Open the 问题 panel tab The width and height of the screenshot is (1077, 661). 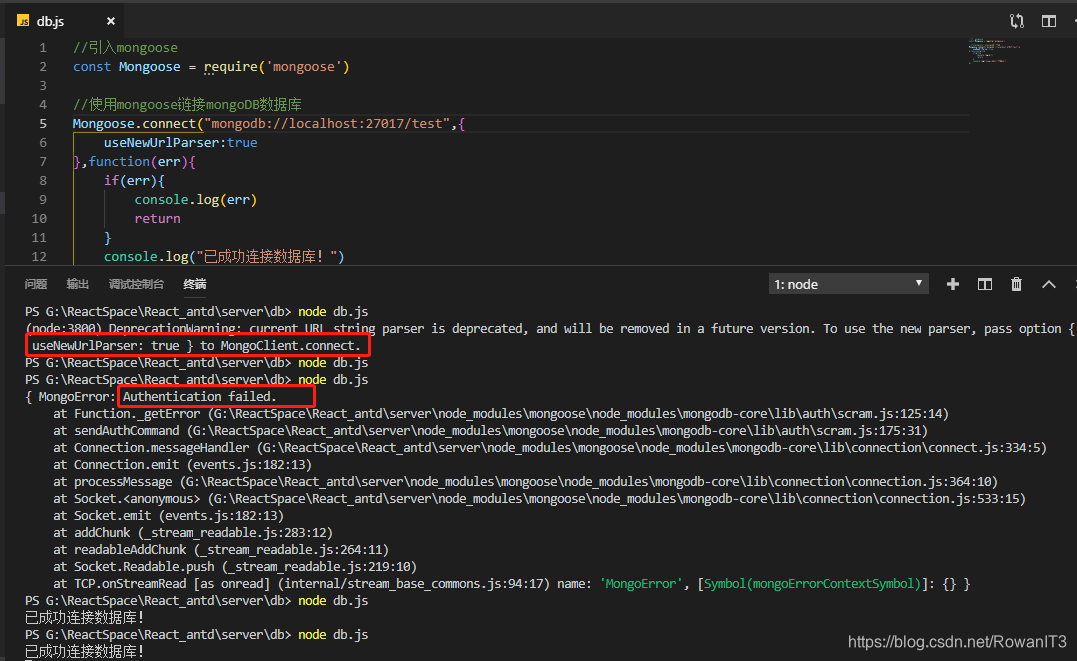(36, 284)
